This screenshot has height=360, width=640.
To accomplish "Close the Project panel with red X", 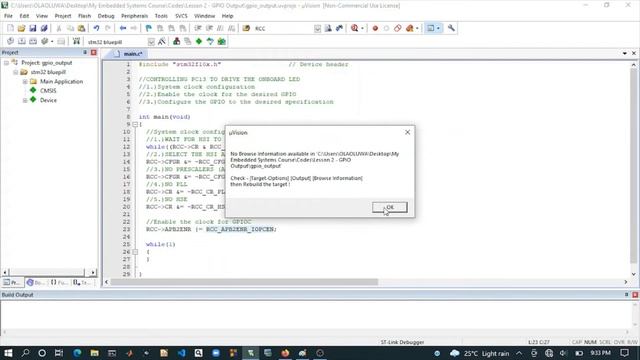I will tap(93, 53).
